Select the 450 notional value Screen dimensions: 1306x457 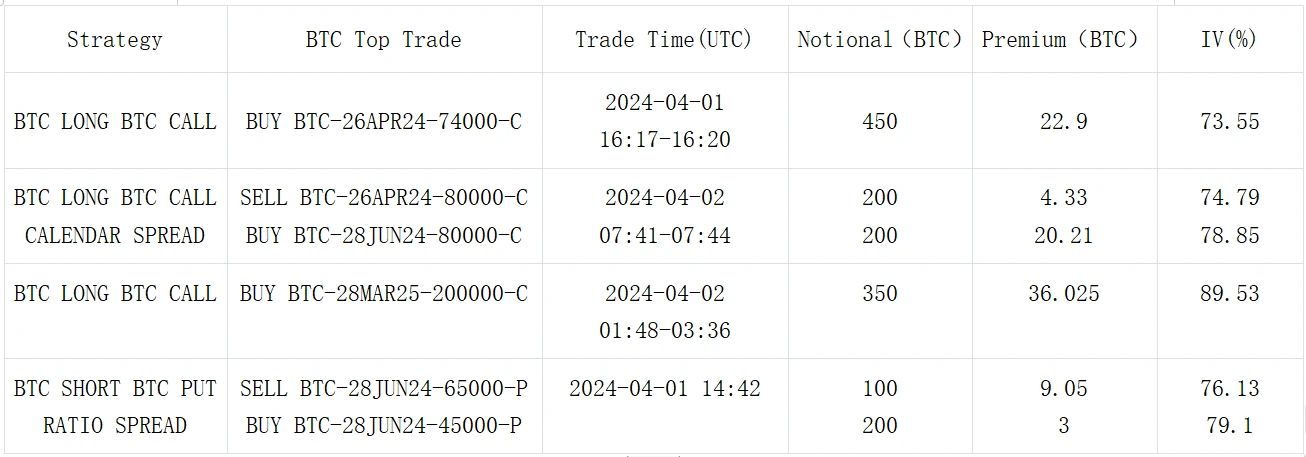coord(880,122)
